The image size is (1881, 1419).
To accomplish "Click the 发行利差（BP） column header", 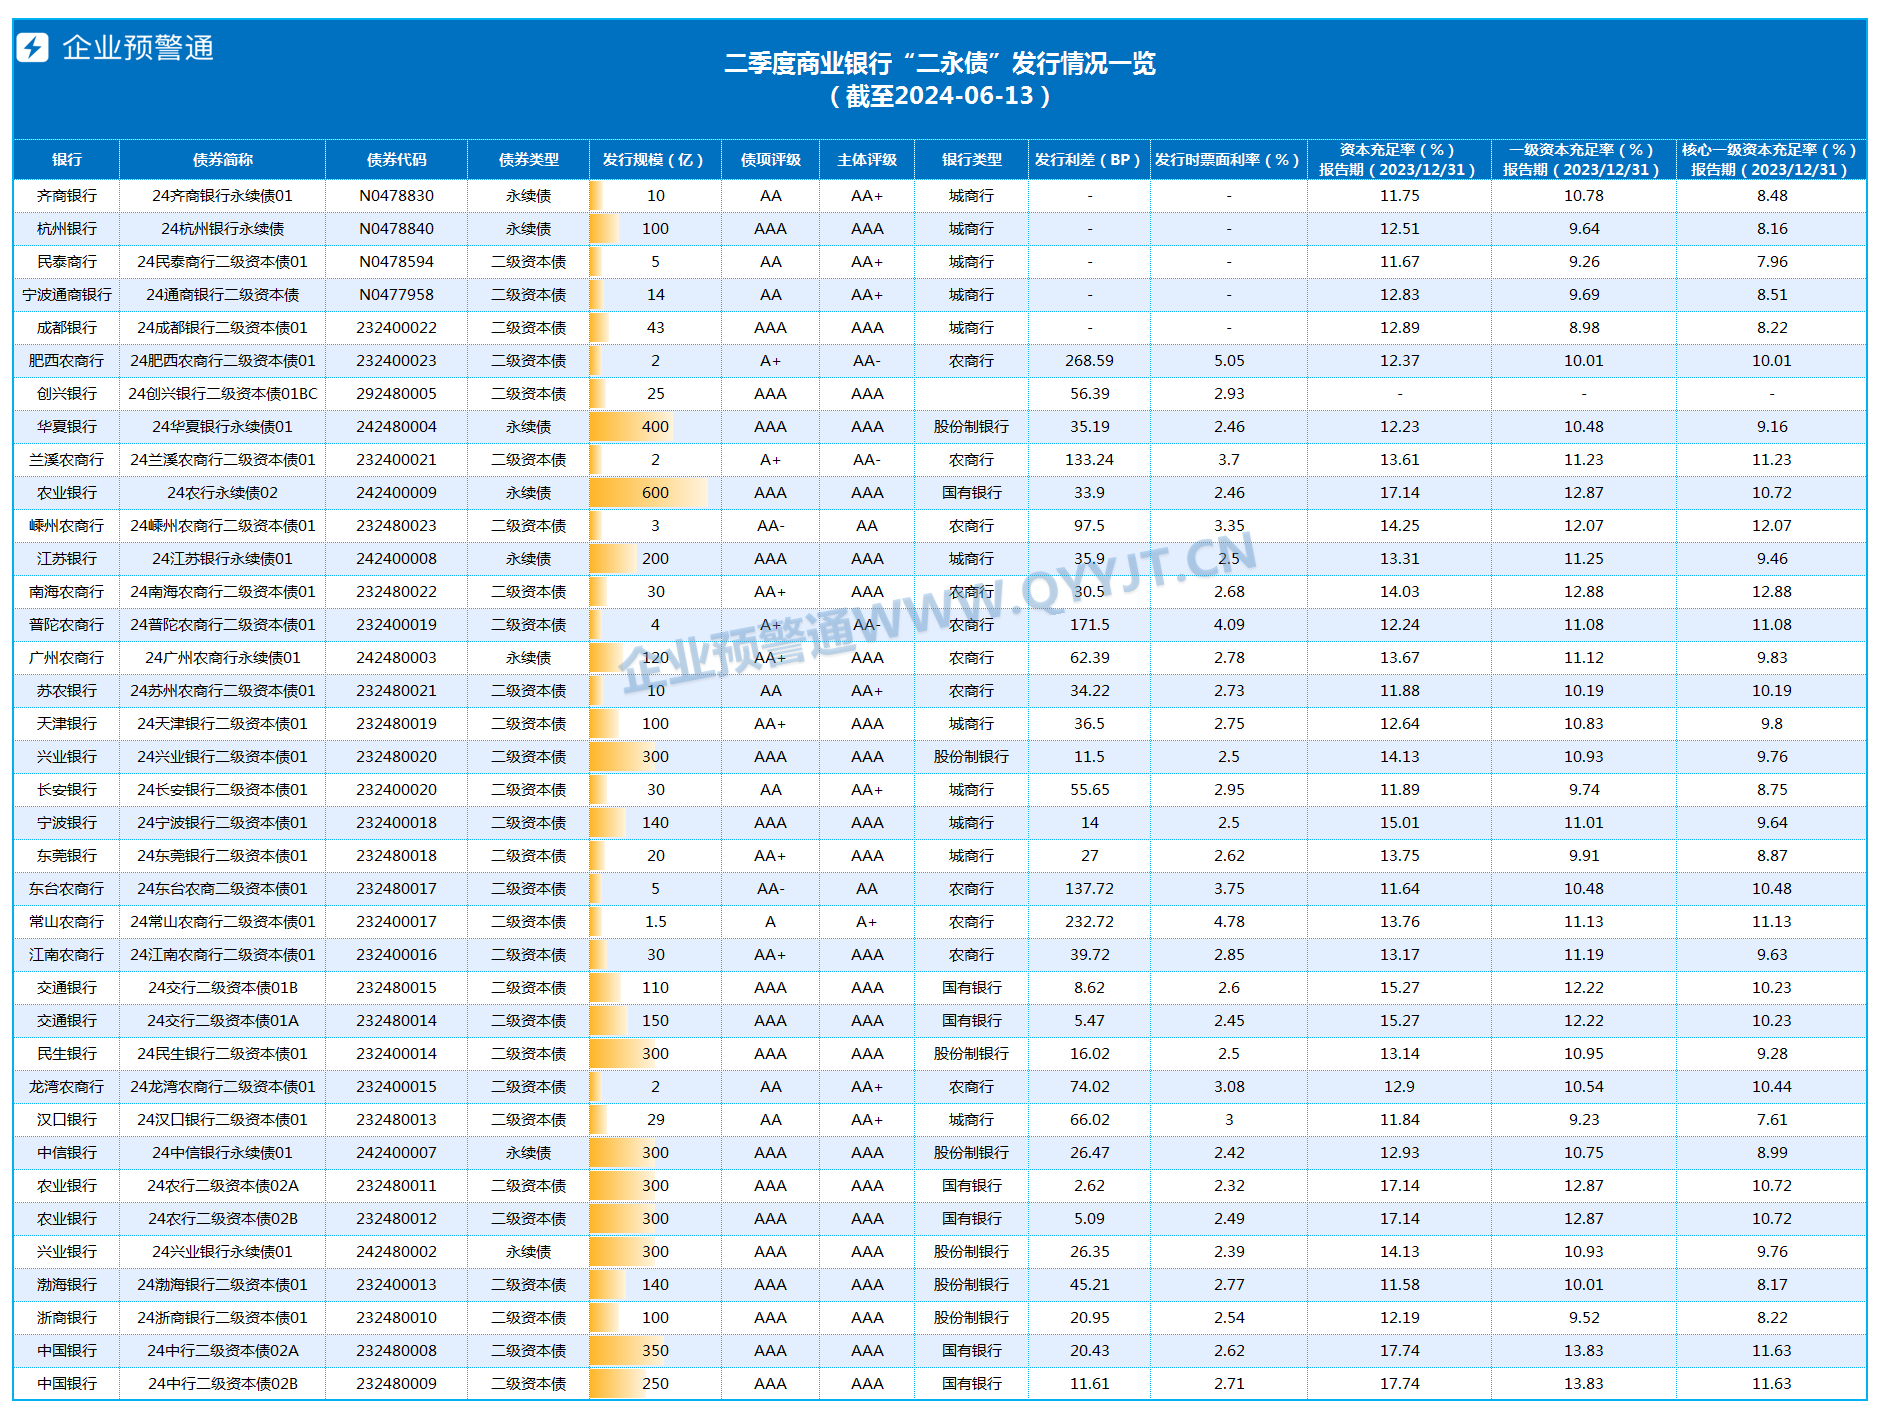I will (x=1090, y=160).
